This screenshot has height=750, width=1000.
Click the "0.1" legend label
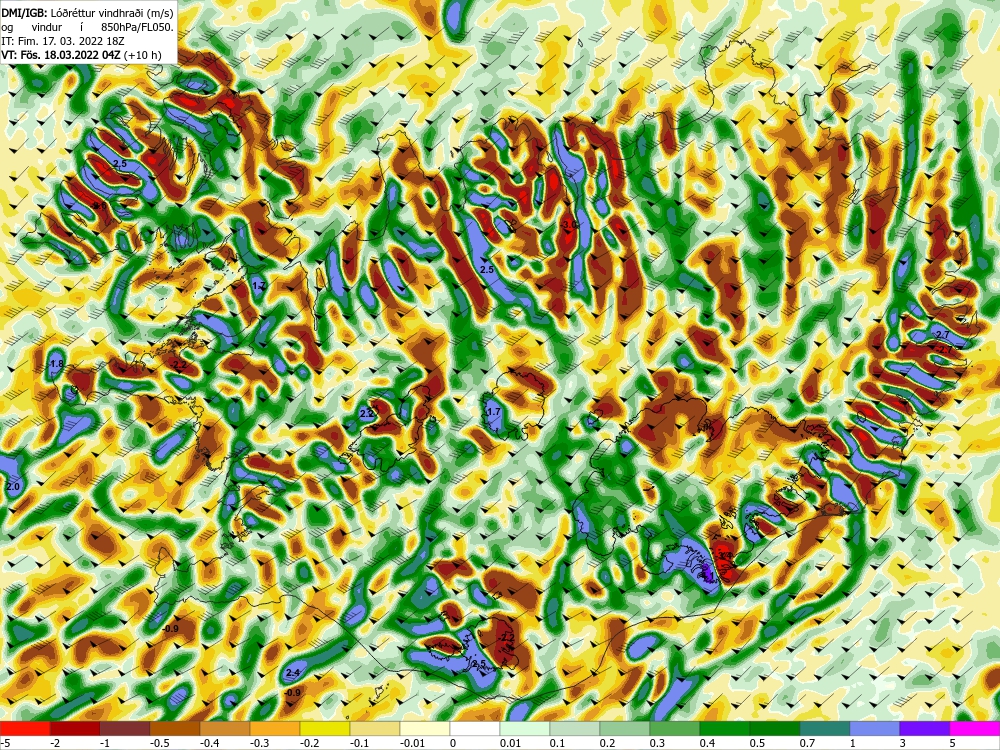(556, 743)
